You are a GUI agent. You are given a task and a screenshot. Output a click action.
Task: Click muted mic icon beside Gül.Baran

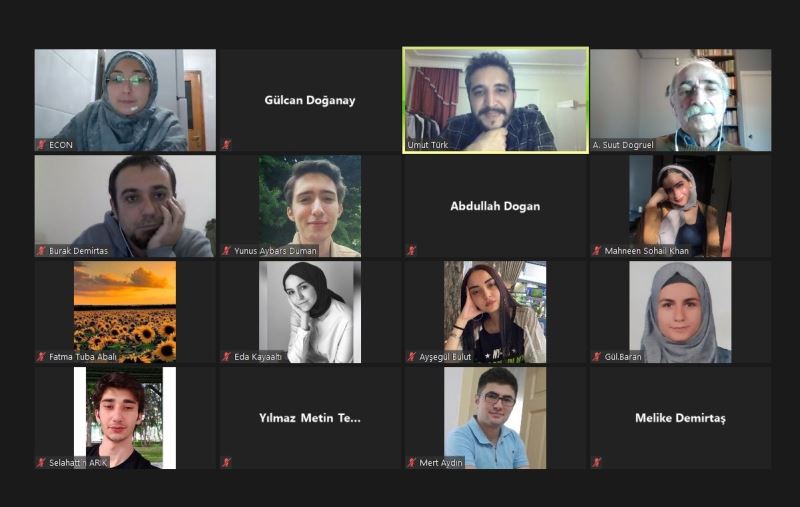[x=597, y=357]
